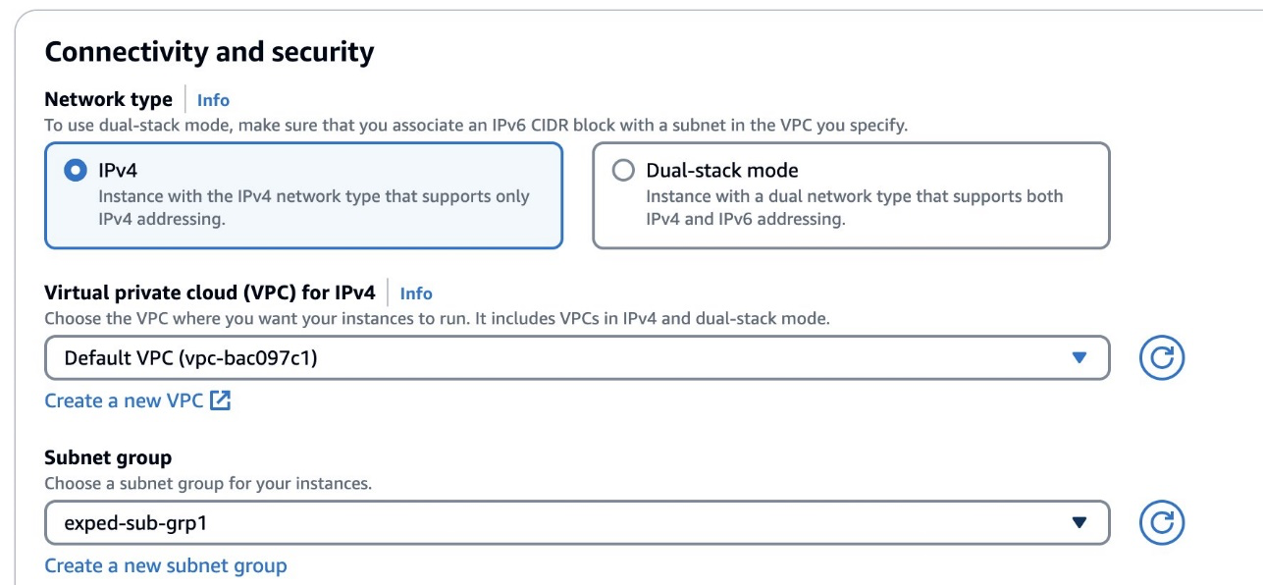Click the Dual-stack mode card description text
1263x585 pixels.
click(854, 208)
